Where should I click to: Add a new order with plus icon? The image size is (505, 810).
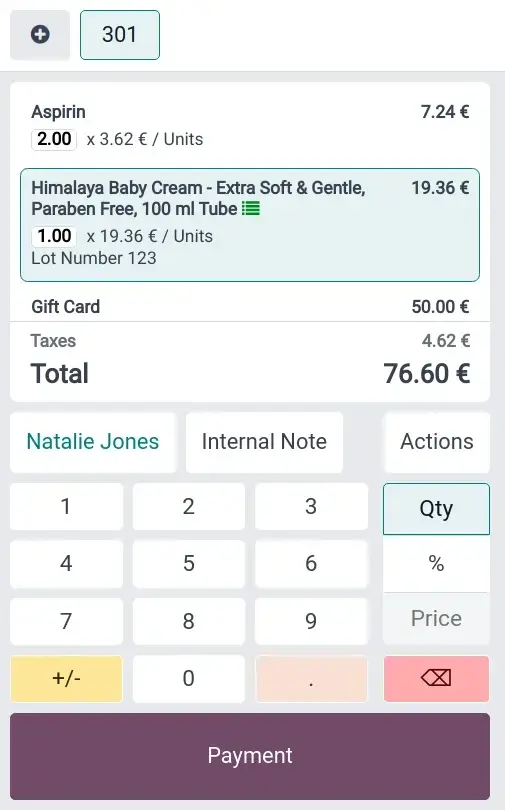[x=40, y=35]
